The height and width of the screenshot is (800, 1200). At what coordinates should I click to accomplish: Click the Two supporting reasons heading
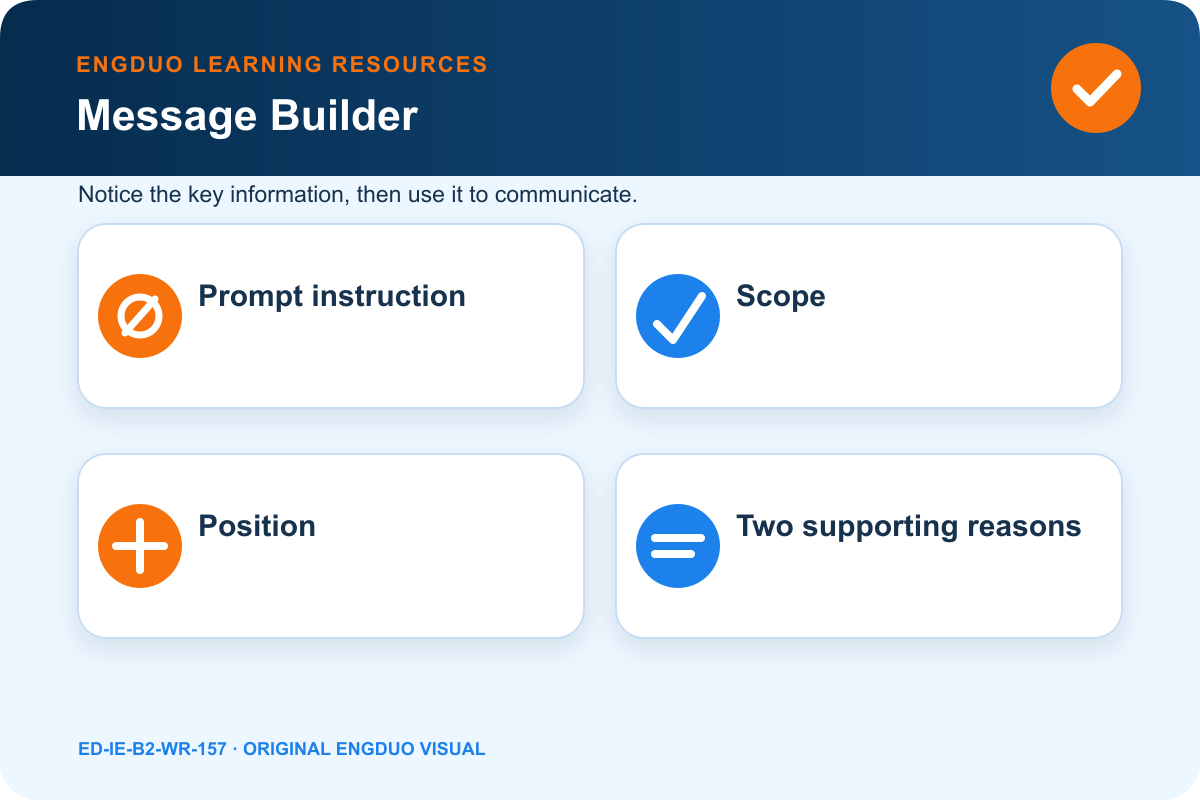click(x=909, y=526)
